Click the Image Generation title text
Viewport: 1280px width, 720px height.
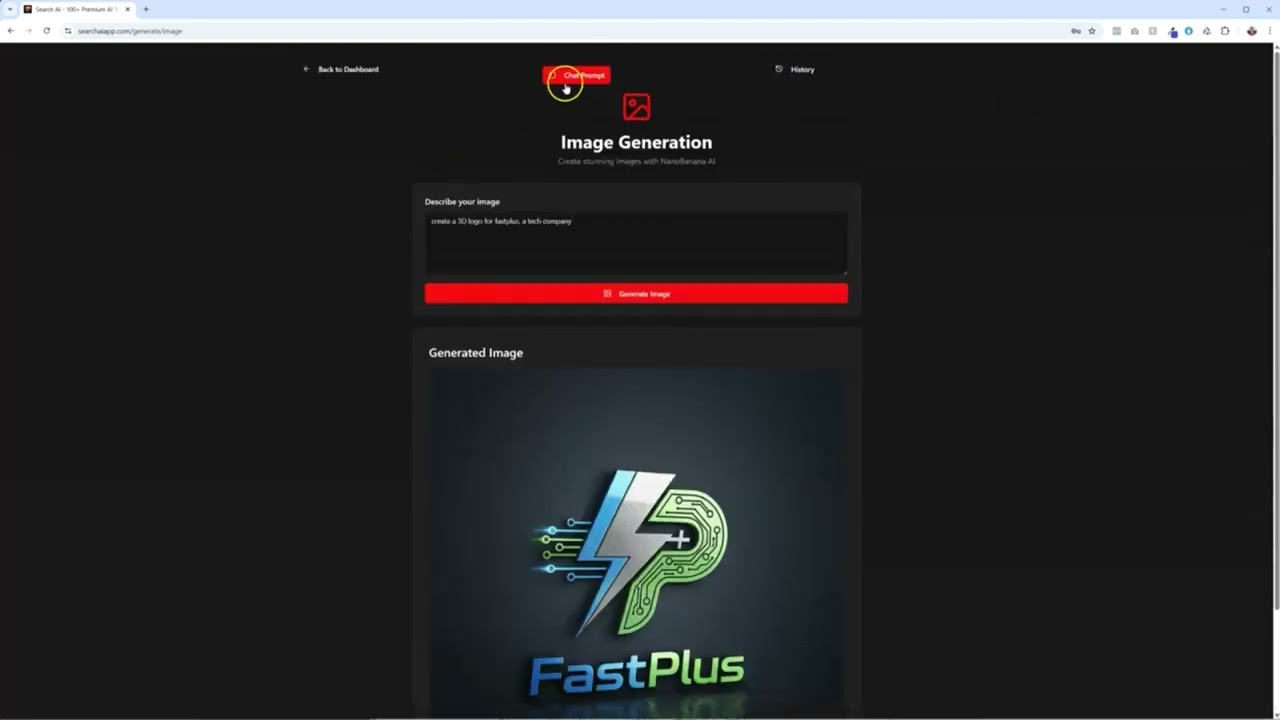coord(636,142)
